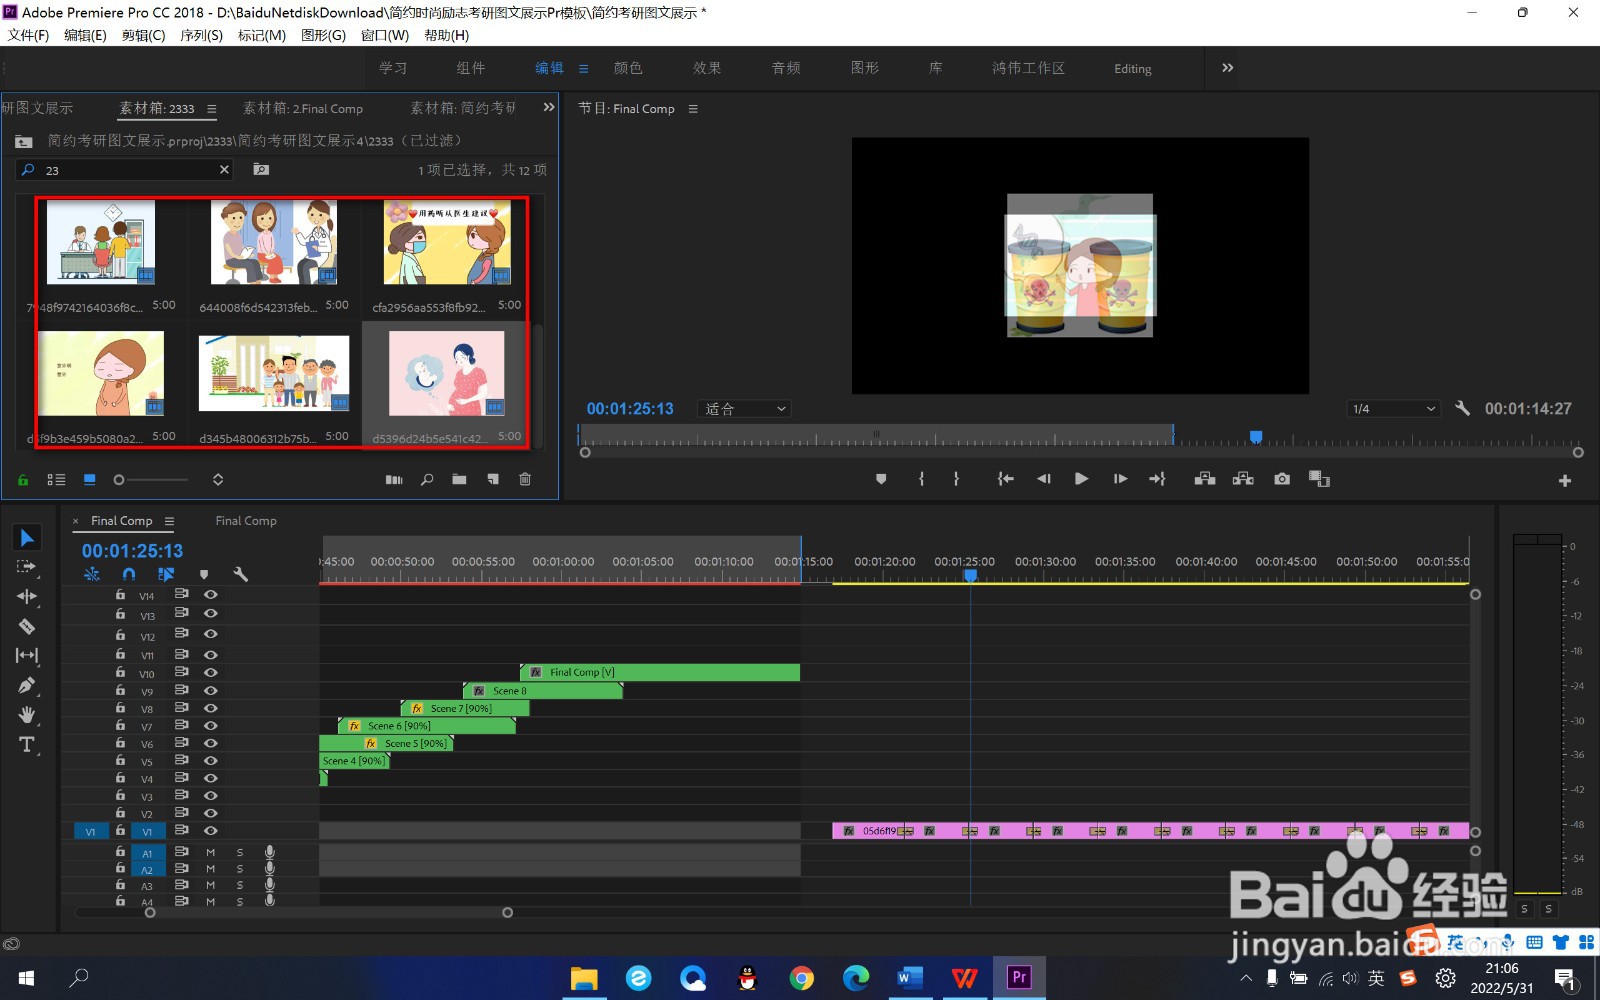Select the Pen tool
Screen dimensions: 1600x1000
click(x=27, y=686)
